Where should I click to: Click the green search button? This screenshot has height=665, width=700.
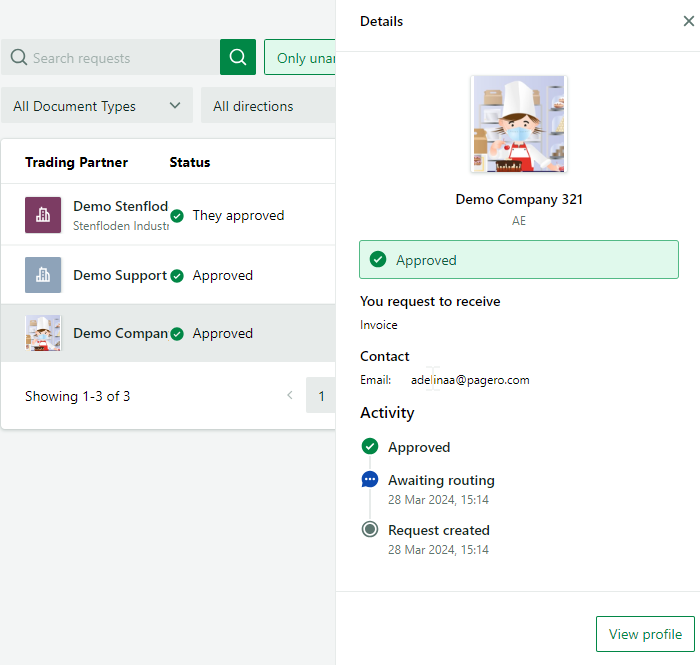coord(238,57)
